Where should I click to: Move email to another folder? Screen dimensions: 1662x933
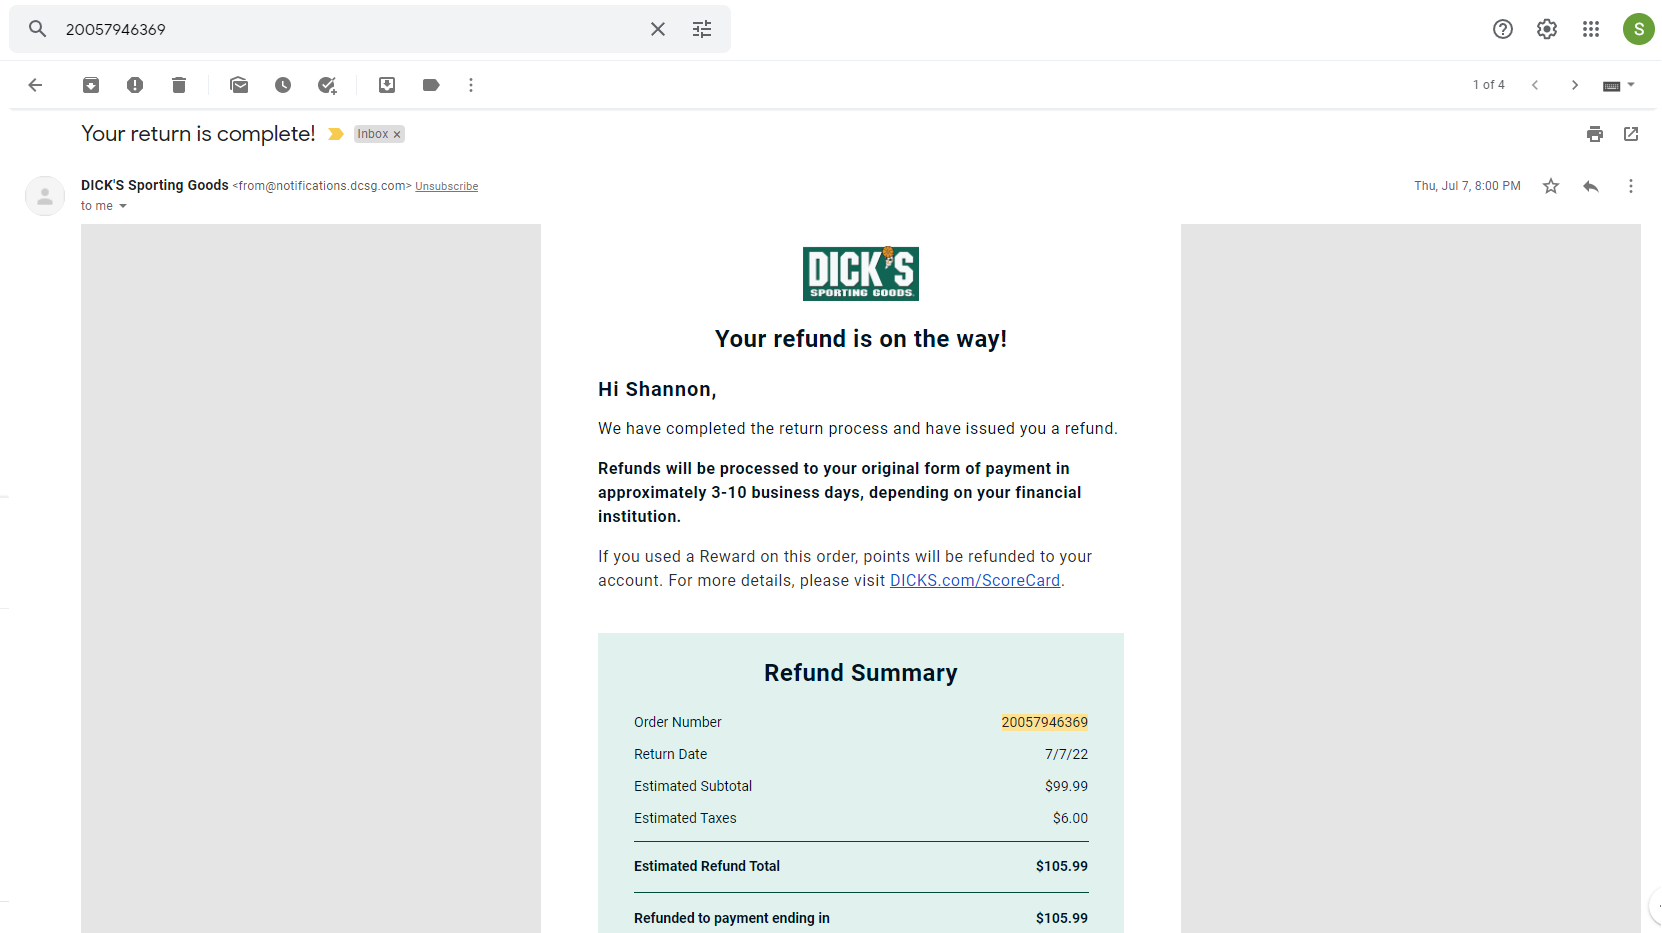(x=387, y=85)
